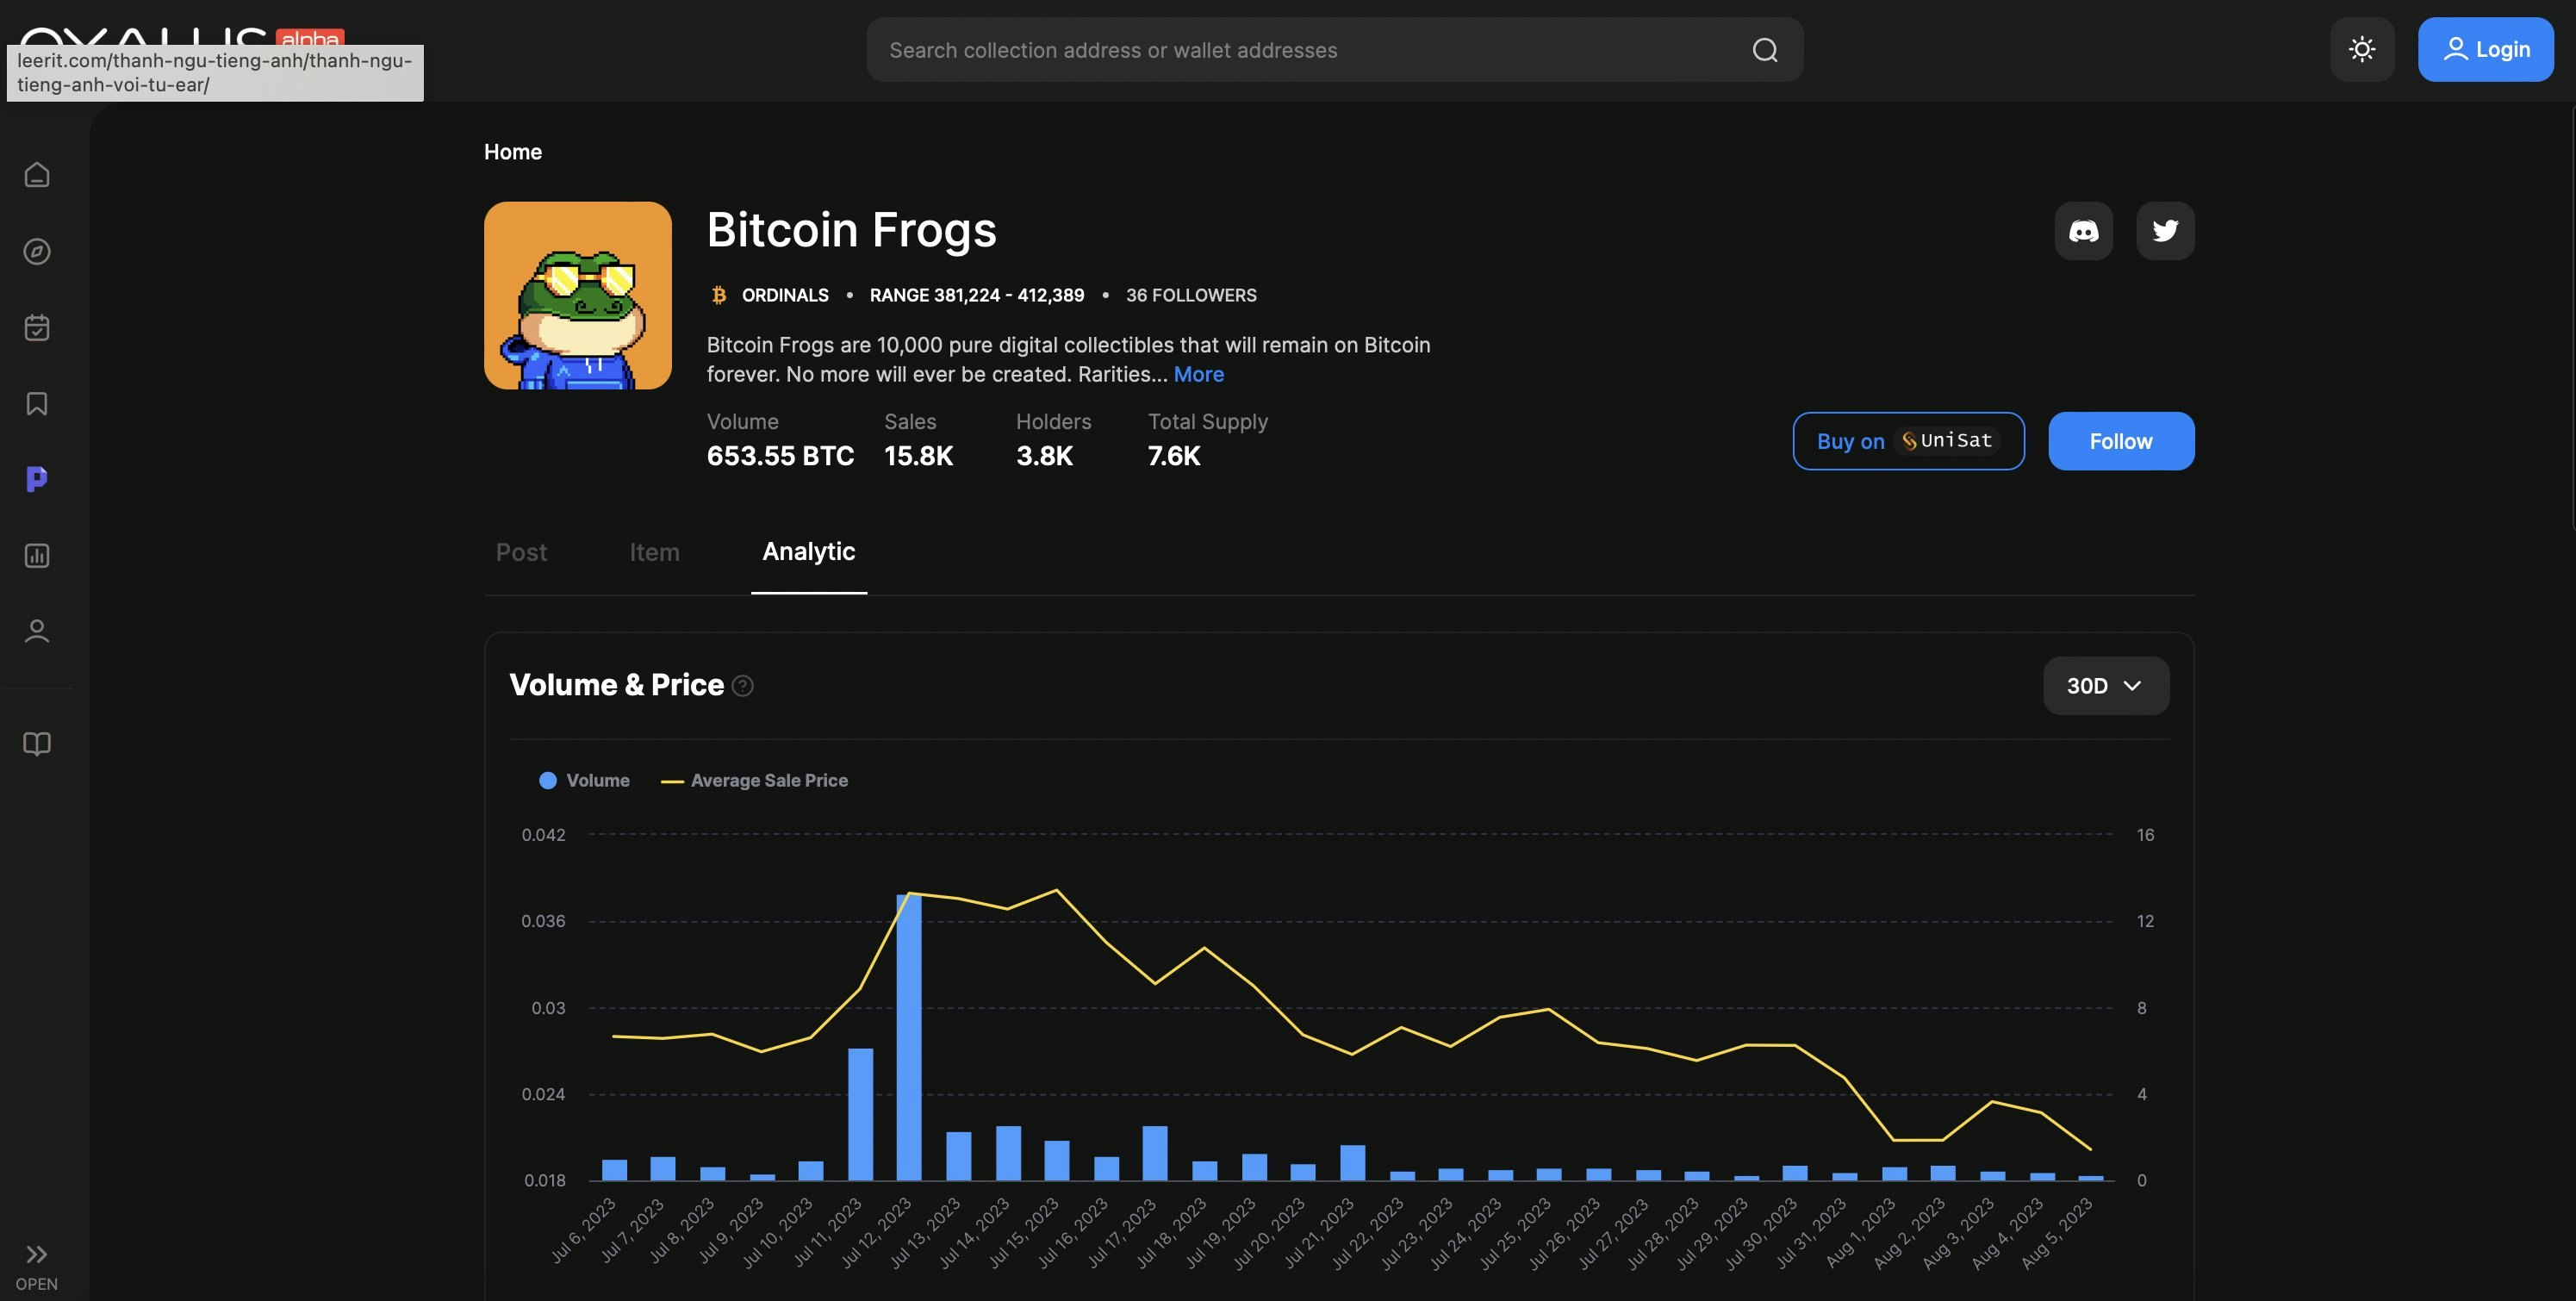
Task: Switch to the Post tab
Action: [521, 552]
